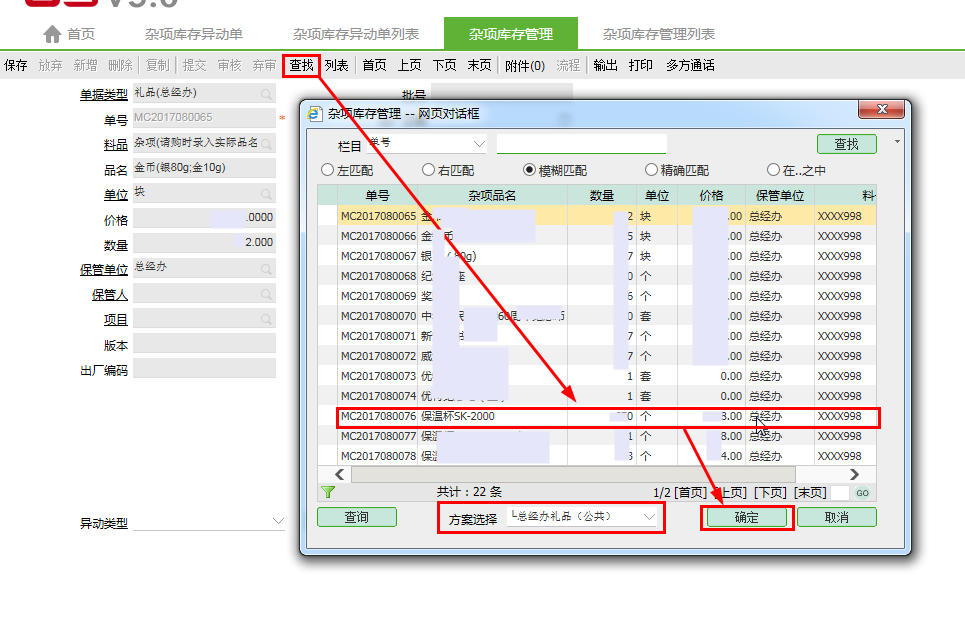Click the green 查询 button
Screen dimensions: 965x622
[356, 517]
